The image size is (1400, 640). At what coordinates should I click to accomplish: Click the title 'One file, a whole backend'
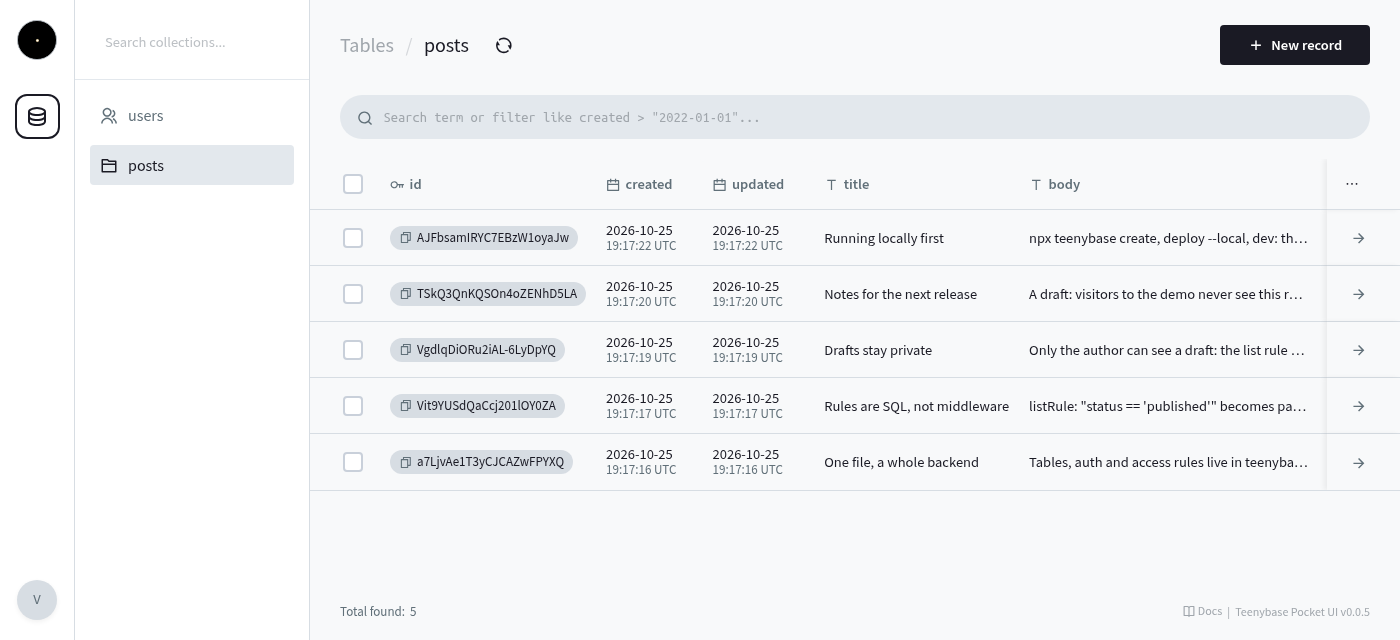pyautogui.click(x=902, y=462)
